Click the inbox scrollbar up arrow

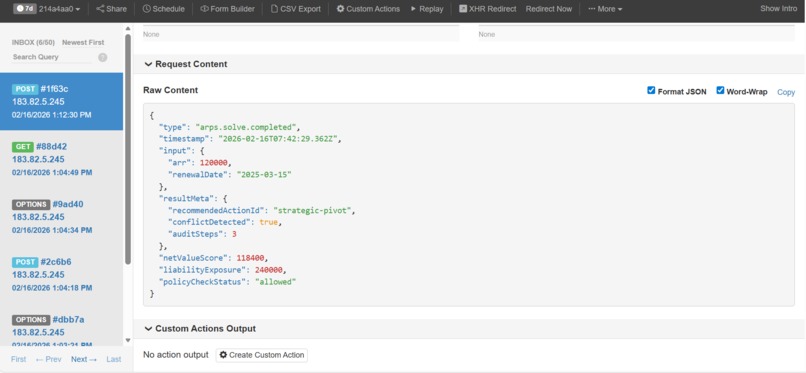click(128, 28)
